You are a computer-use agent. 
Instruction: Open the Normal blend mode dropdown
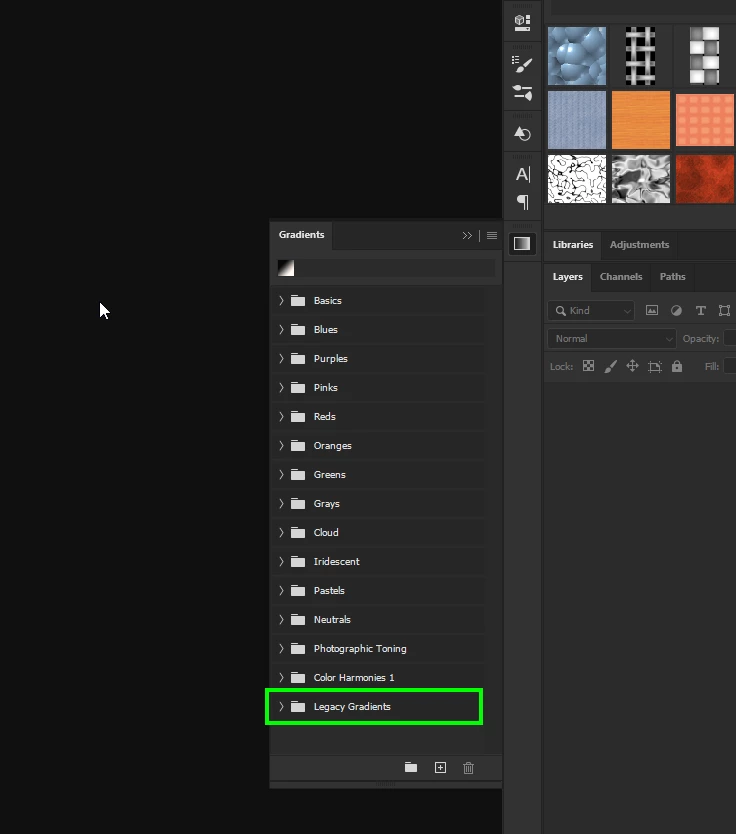[612, 338]
